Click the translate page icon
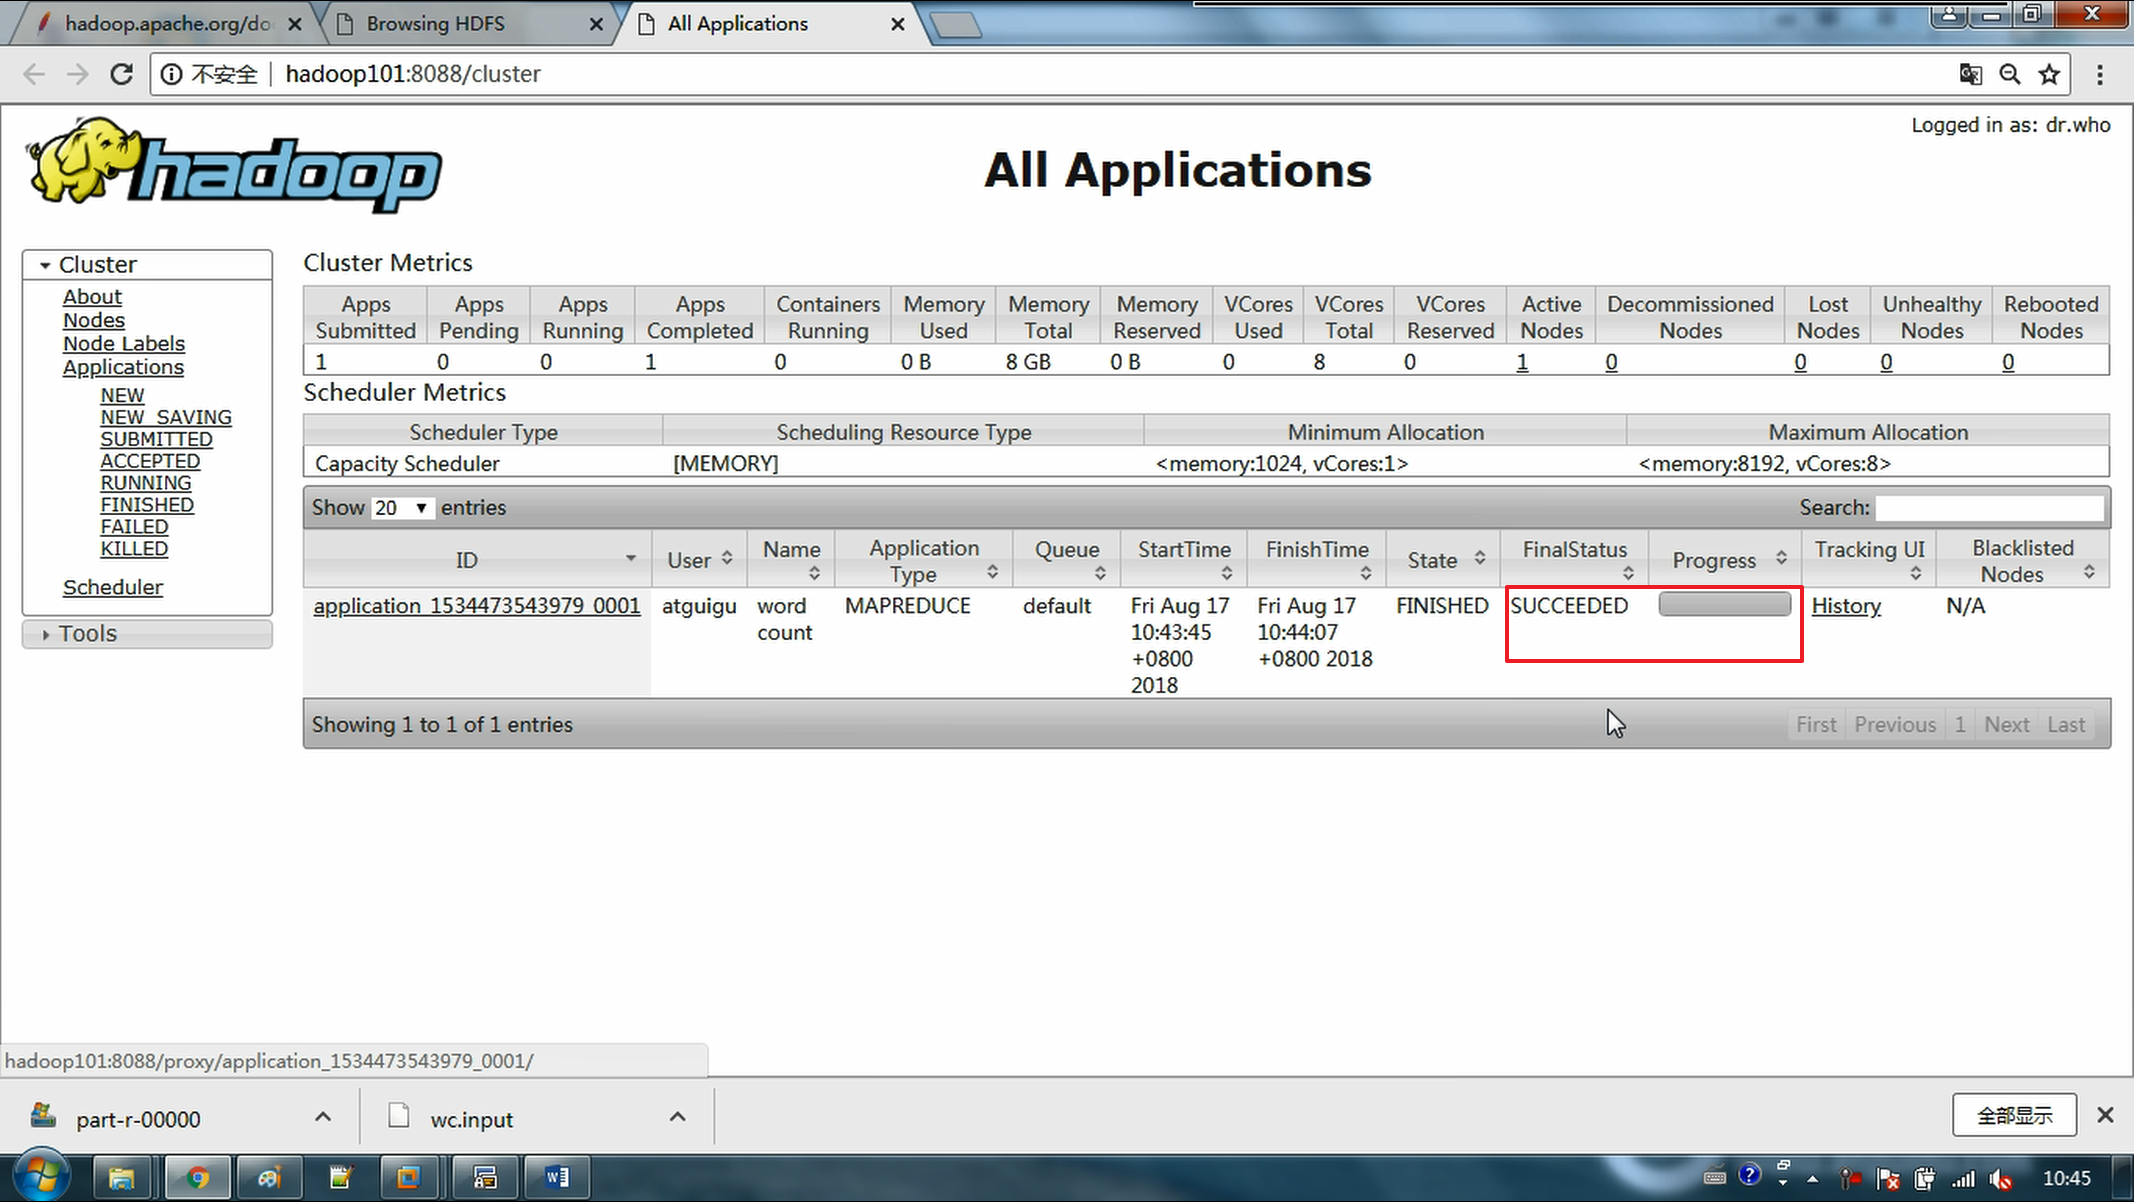This screenshot has height=1202, width=2134. pyautogui.click(x=1970, y=74)
